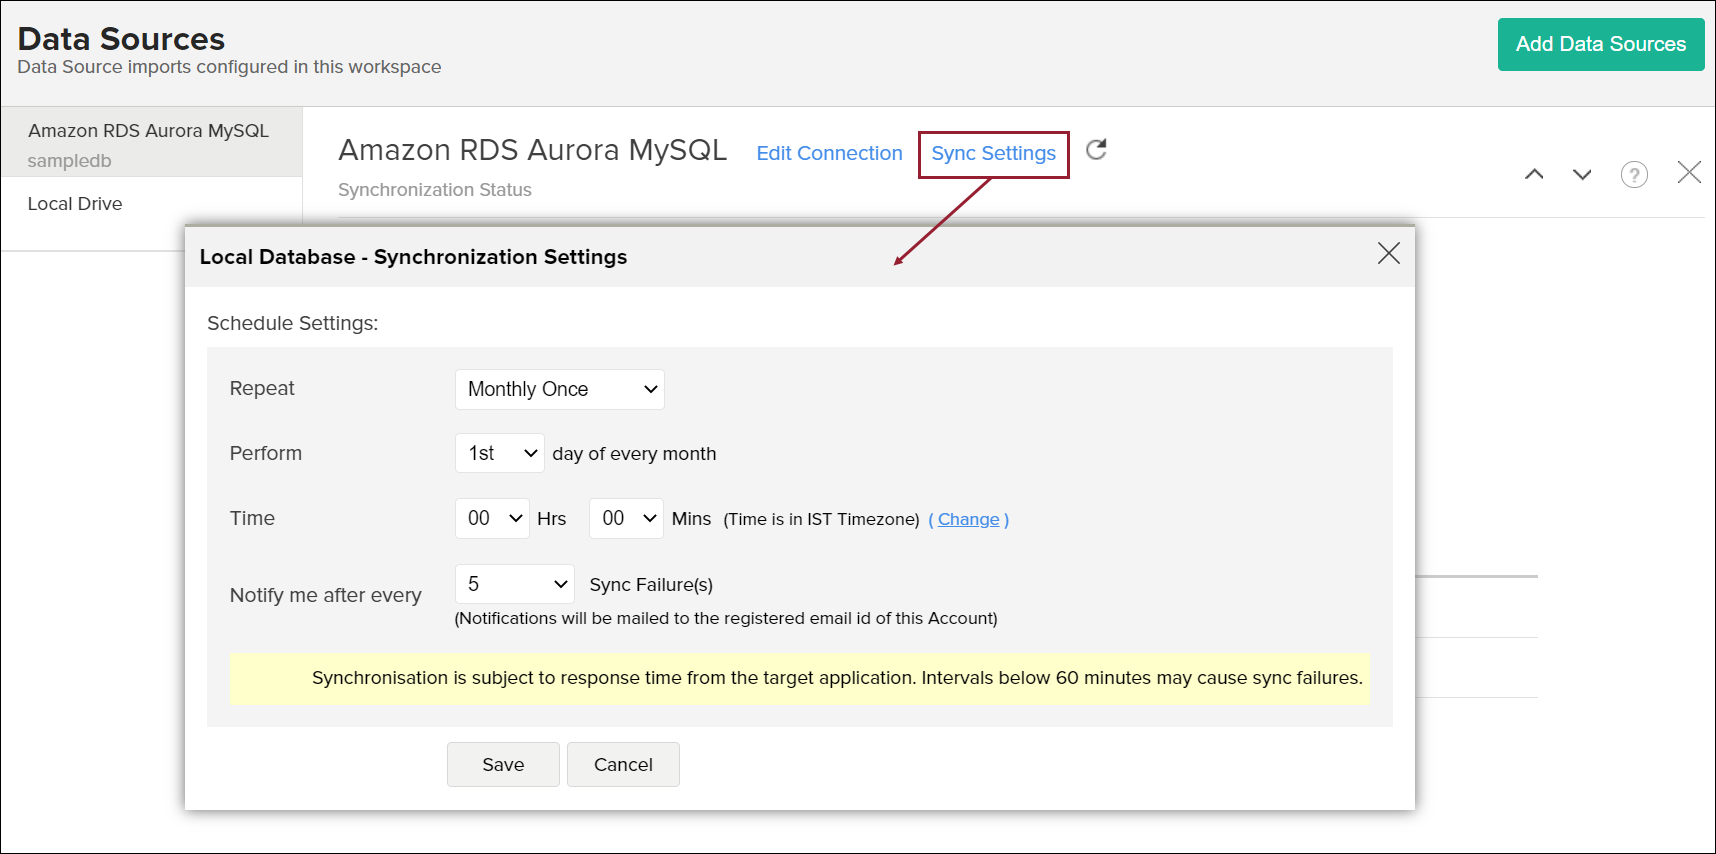Click the Add Data Sources button
The height and width of the screenshot is (854, 1716).
(x=1600, y=45)
